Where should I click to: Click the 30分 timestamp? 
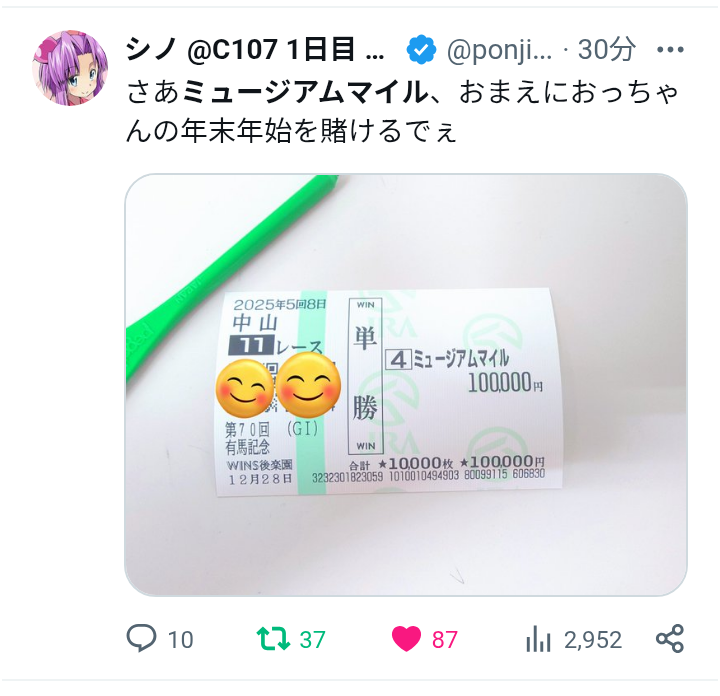[x=607, y=50]
